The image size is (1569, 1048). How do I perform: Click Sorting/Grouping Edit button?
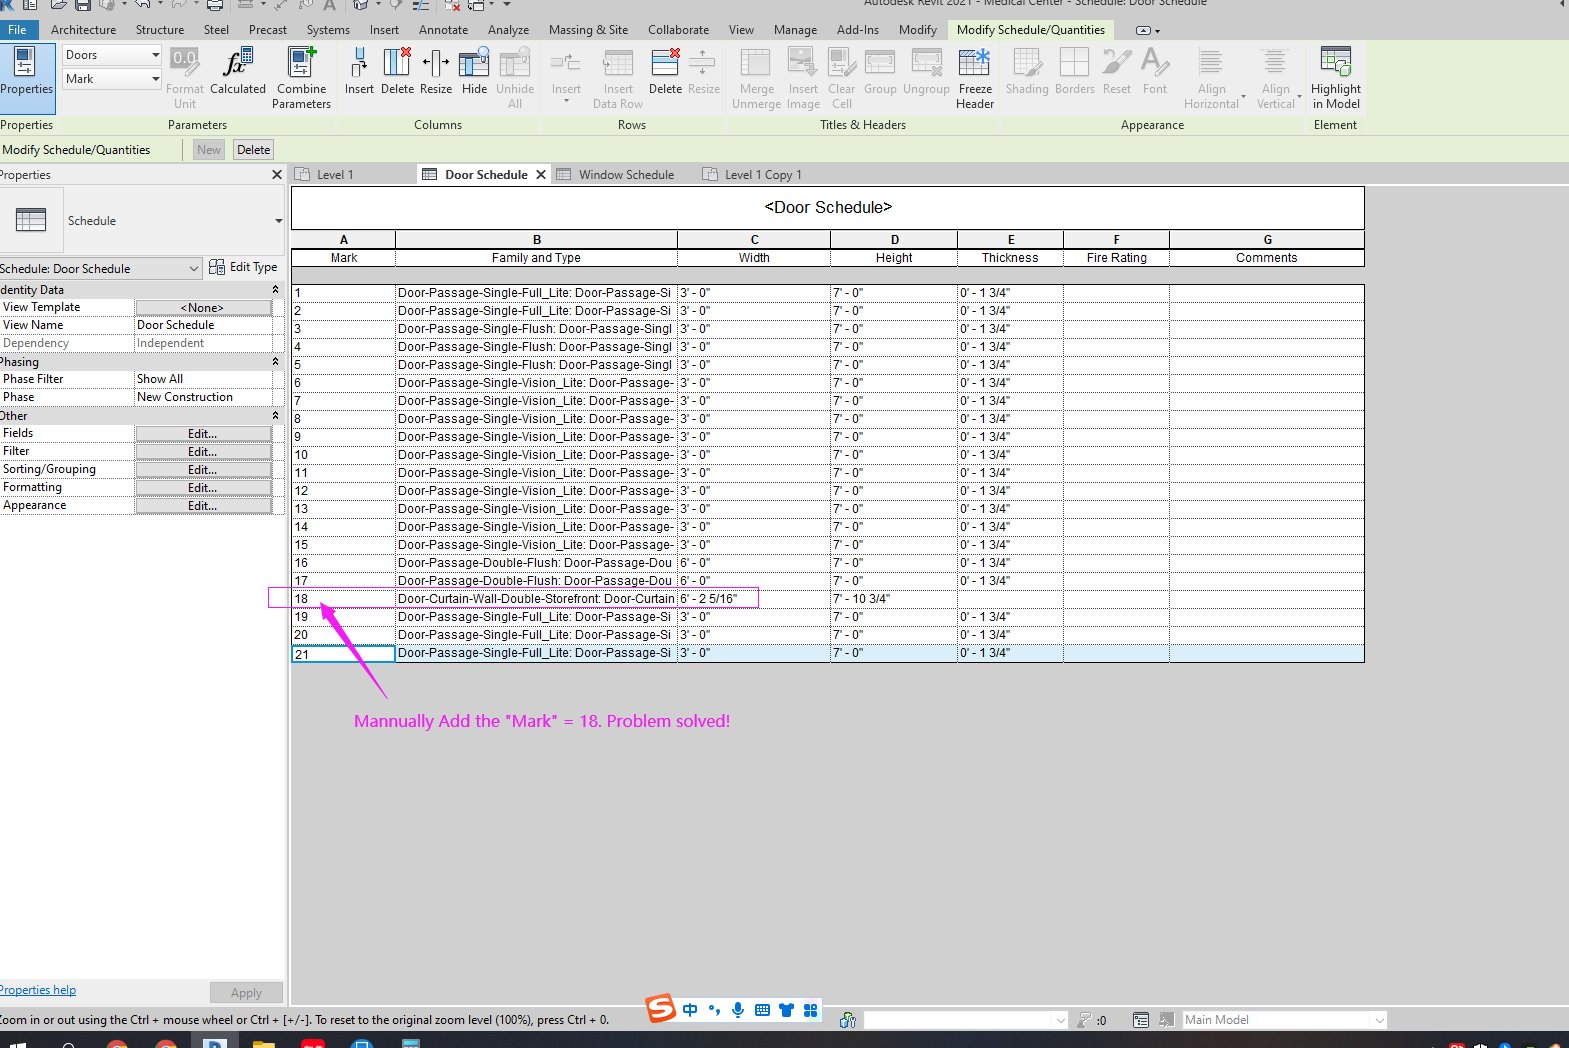pyautogui.click(x=203, y=470)
